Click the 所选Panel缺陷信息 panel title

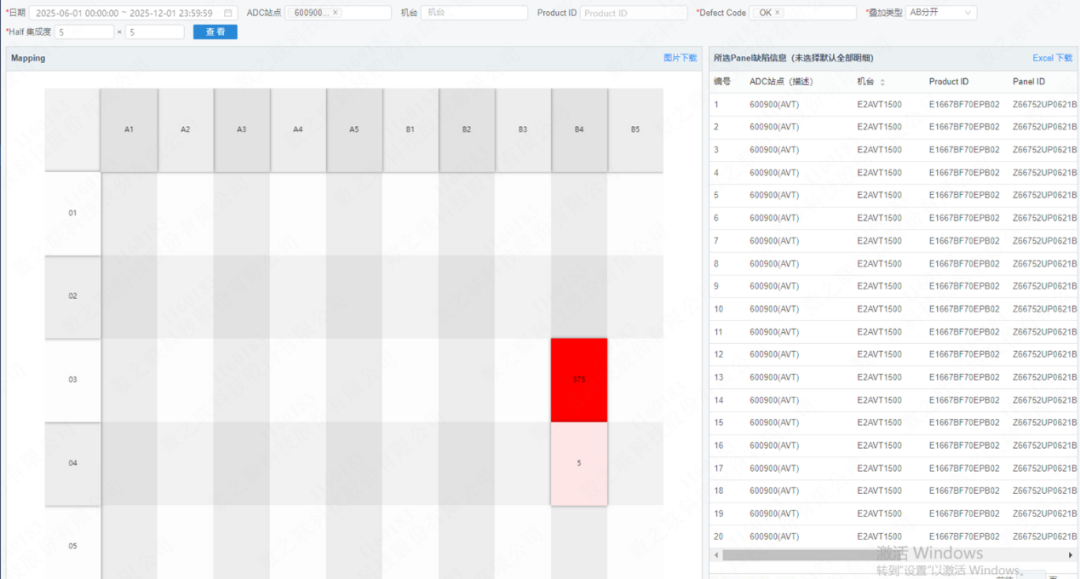(793, 58)
